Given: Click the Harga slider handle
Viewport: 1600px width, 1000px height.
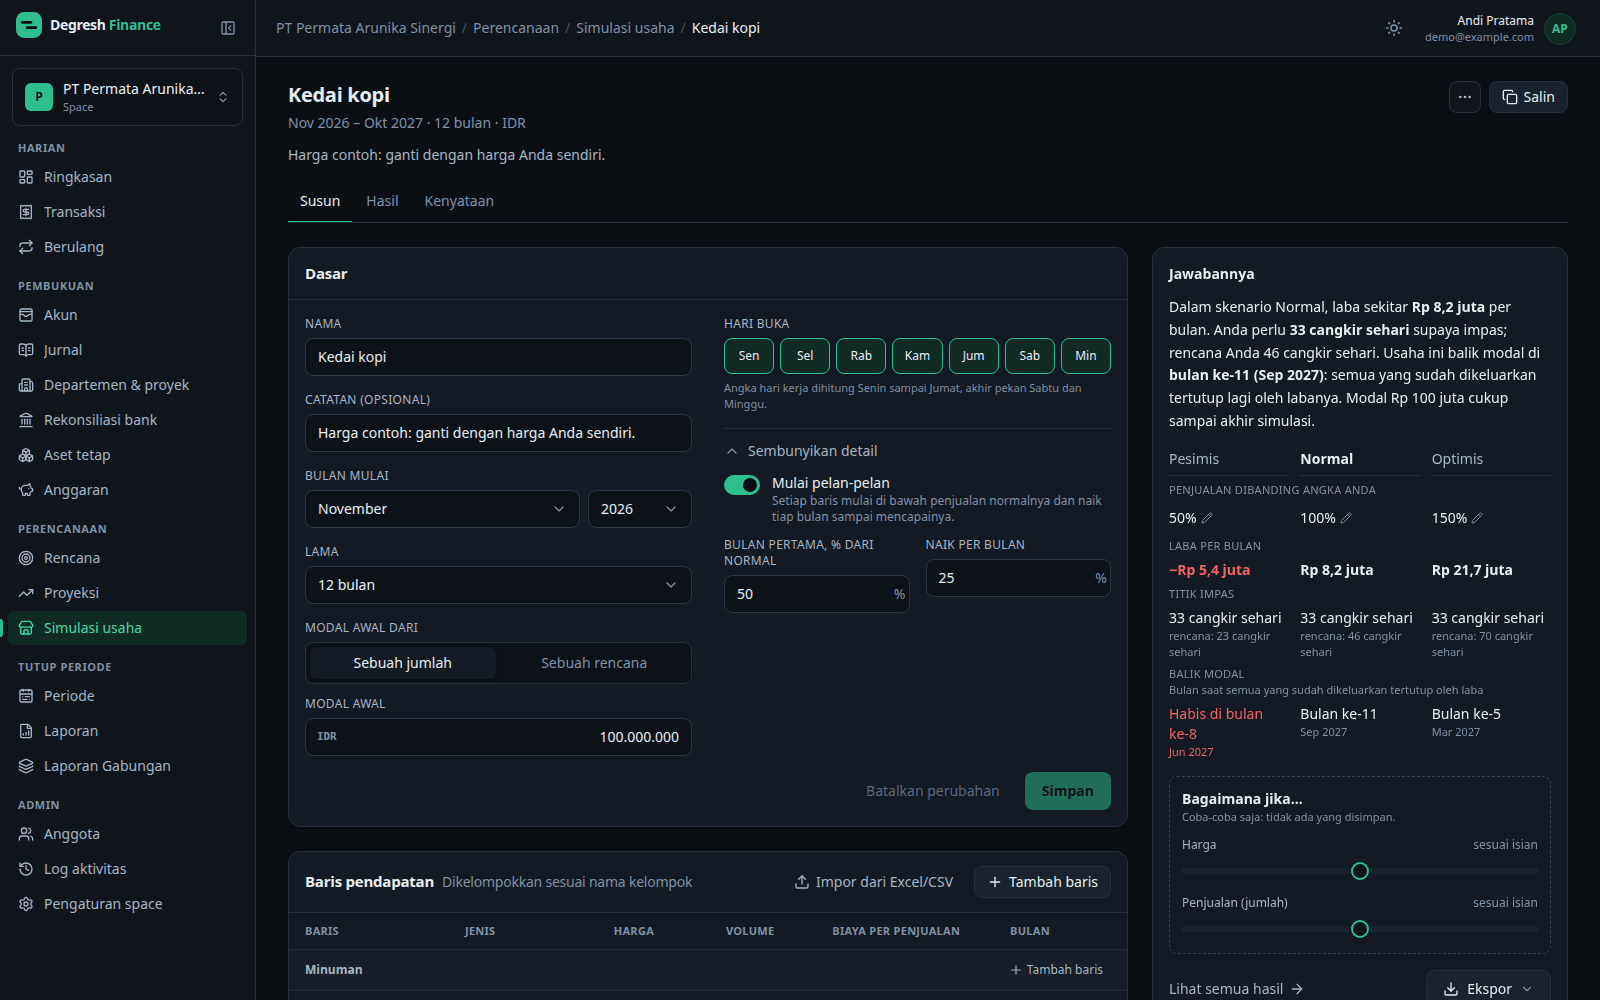Looking at the screenshot, I should [x=1360, y=871].
